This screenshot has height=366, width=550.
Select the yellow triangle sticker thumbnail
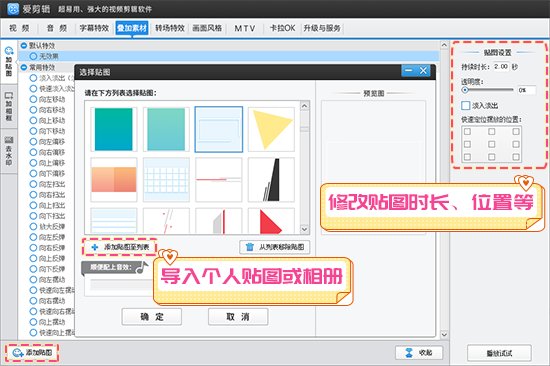(x=271, y=129)
